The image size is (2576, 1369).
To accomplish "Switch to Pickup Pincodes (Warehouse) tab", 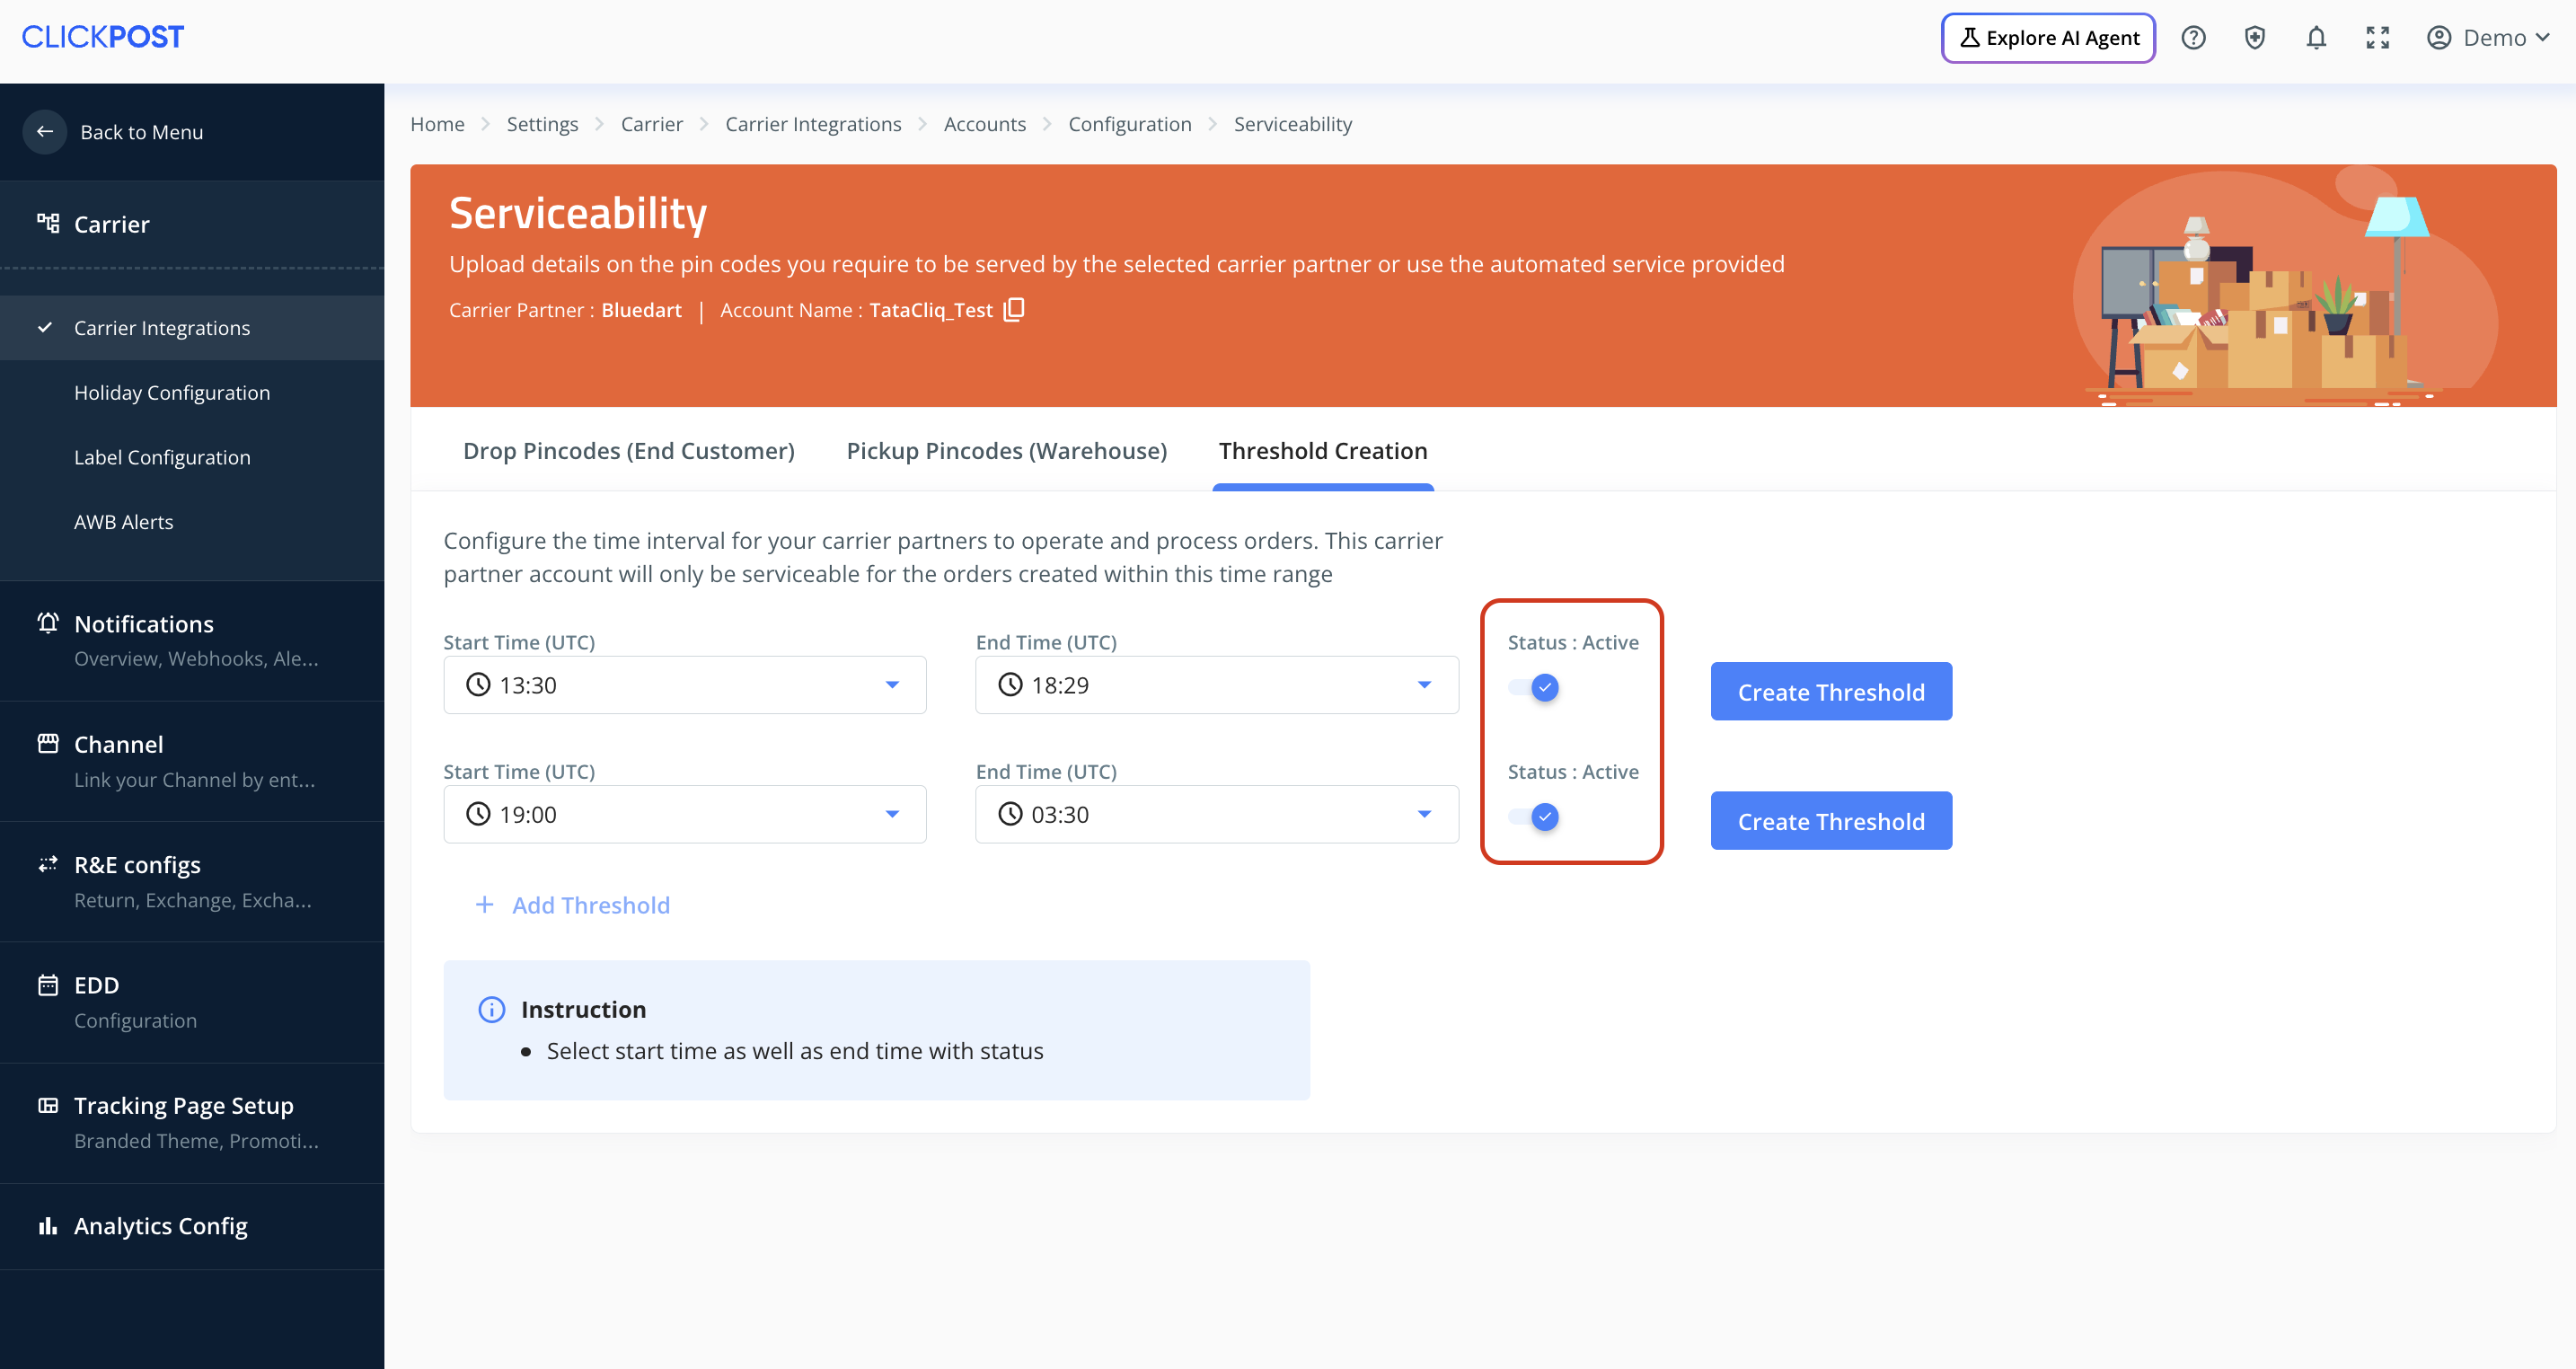I will click(x=1006, y=451).
